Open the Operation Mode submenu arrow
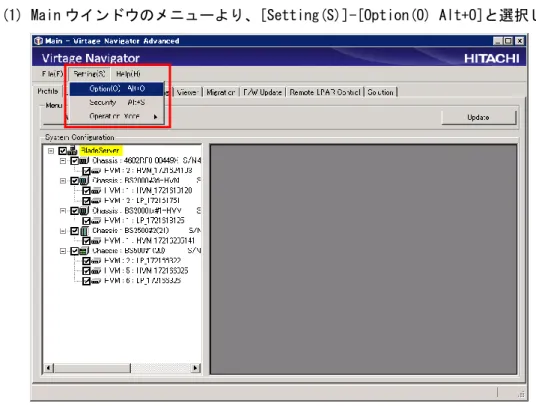 click(x=156, y=117)
